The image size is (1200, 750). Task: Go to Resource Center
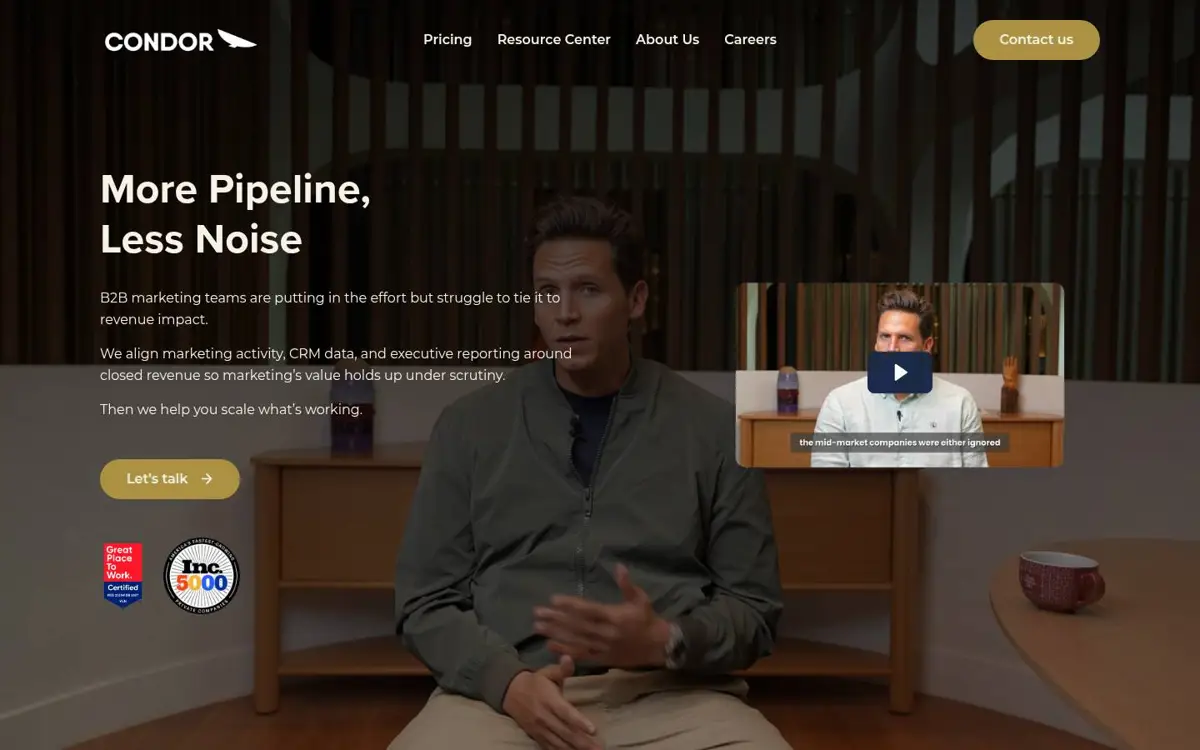(554, 40)
